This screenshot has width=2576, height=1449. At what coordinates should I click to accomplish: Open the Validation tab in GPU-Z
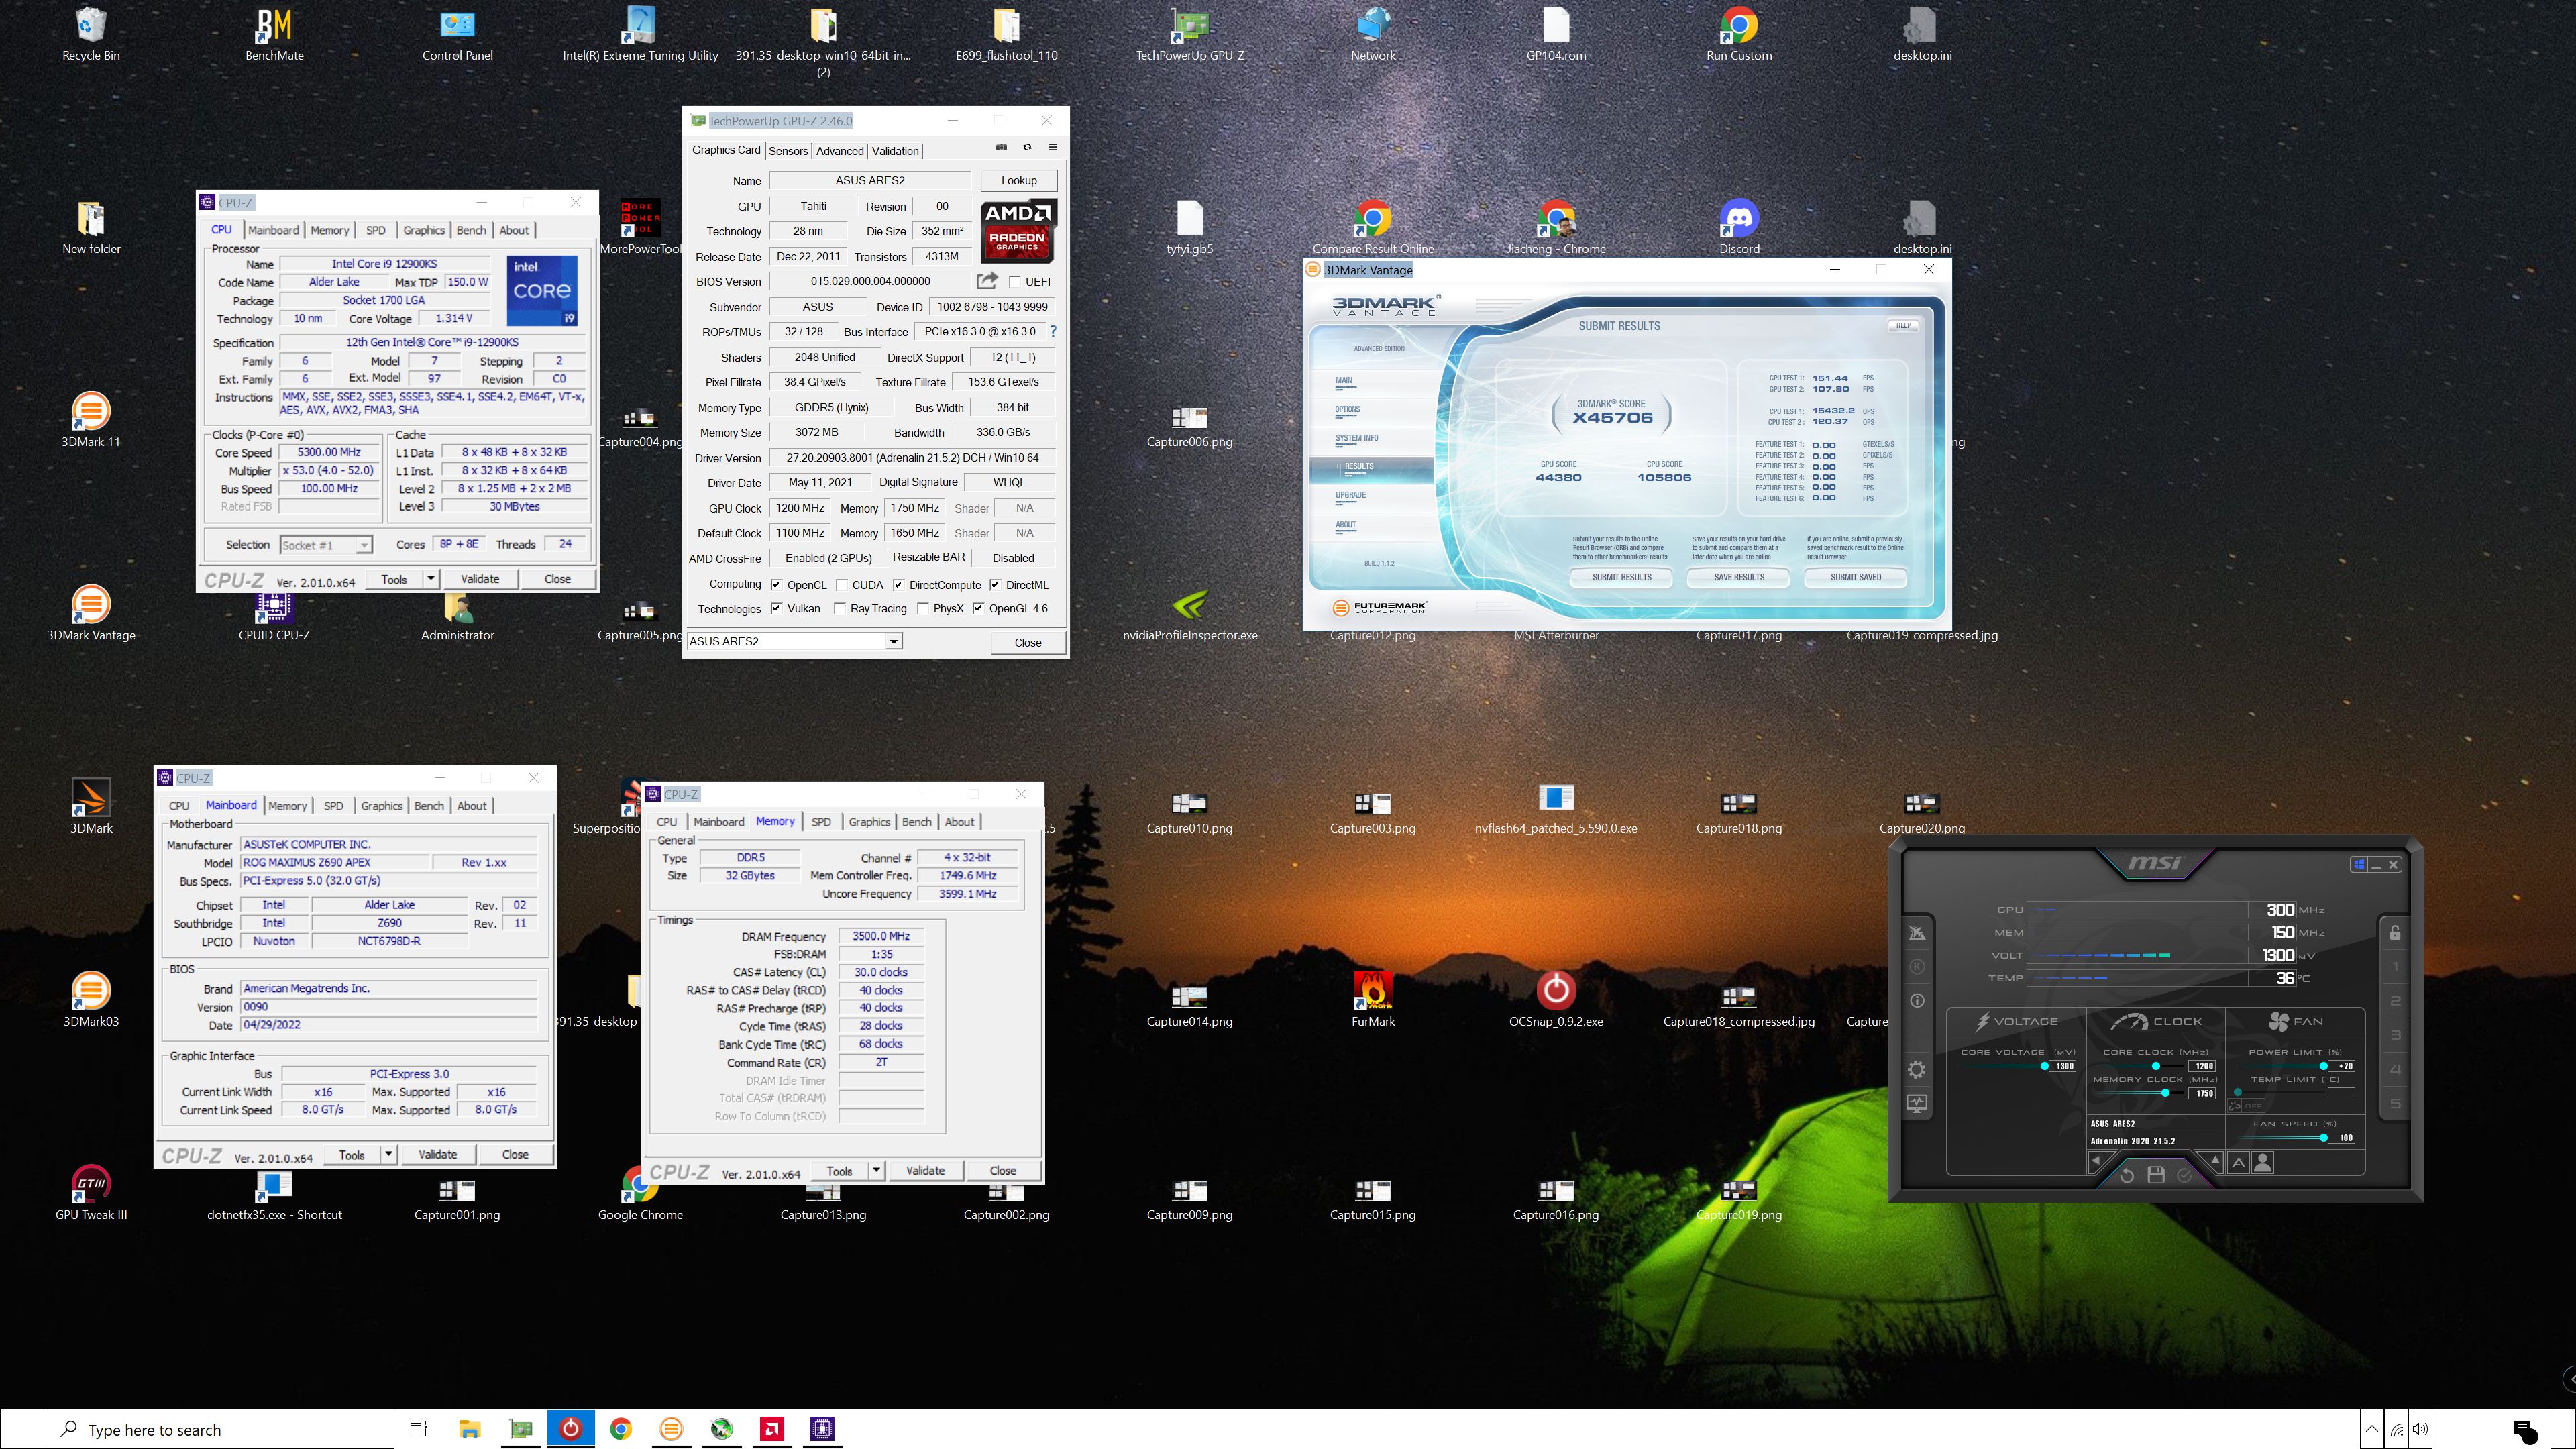(x=895, y=151)
